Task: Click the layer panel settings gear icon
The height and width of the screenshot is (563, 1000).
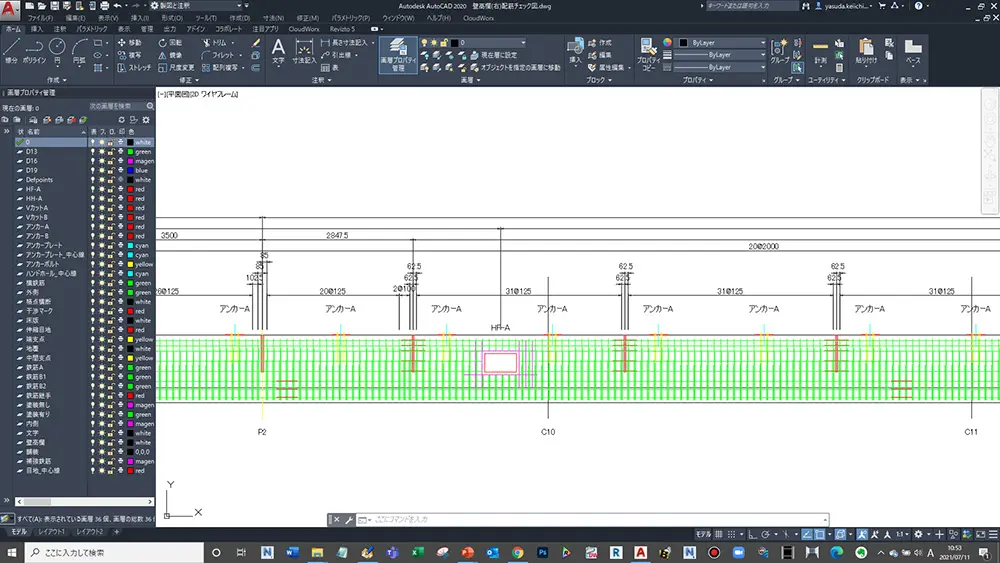Action: [146, 119]
